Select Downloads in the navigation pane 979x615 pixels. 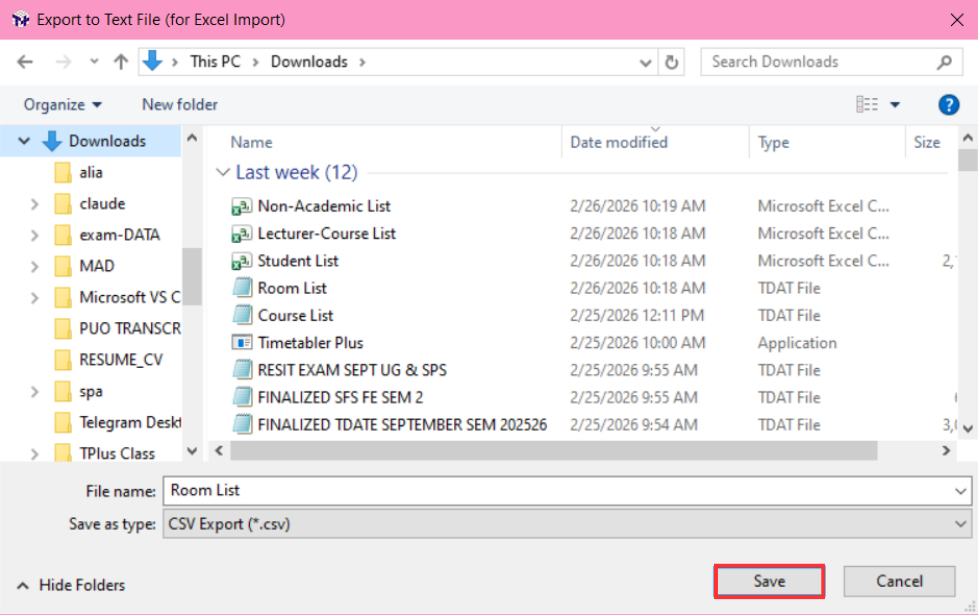point(107,141)
